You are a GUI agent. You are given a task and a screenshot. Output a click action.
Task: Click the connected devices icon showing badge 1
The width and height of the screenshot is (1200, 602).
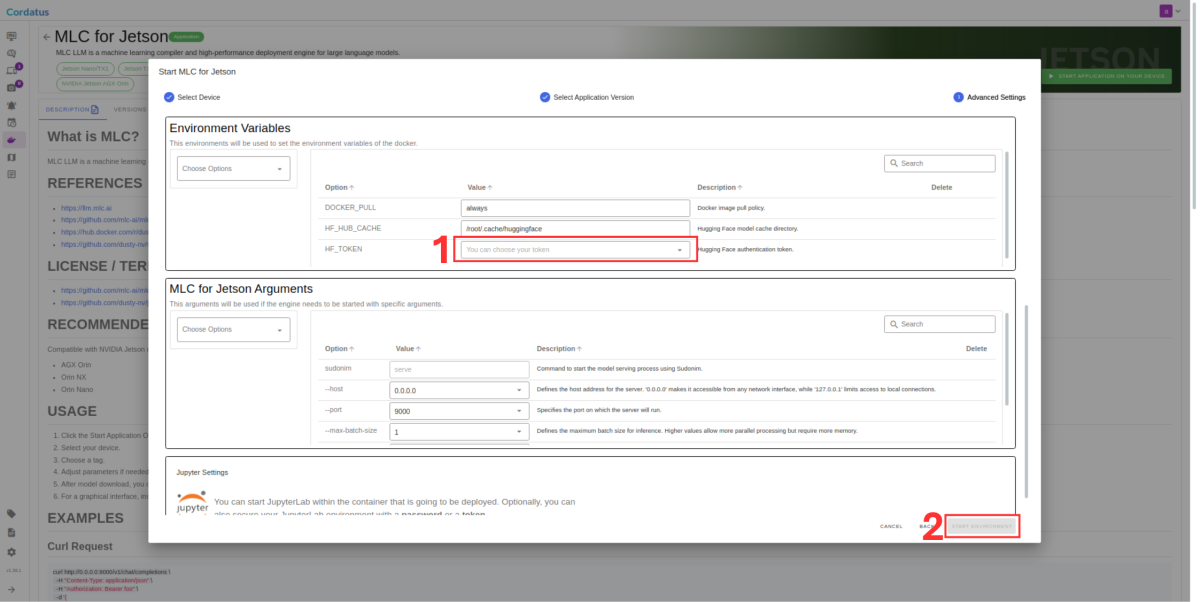[x=12, y=72]
